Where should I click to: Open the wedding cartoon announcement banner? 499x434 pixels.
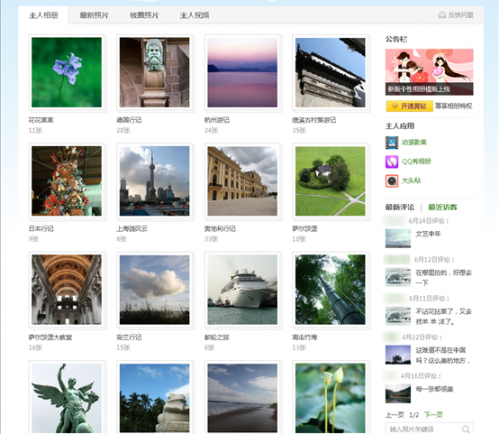[429, 72]
